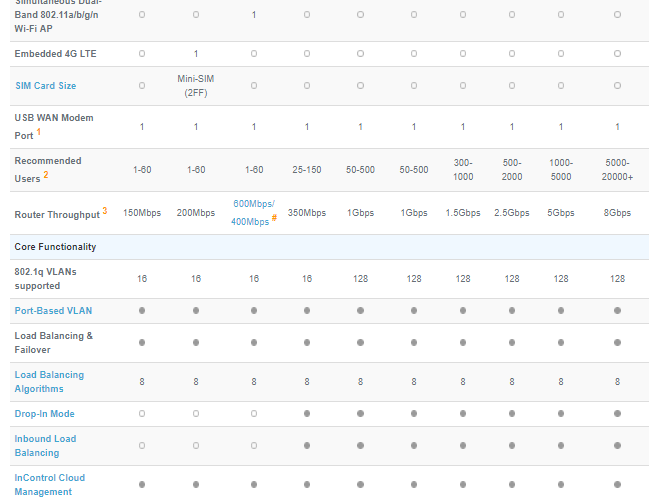
Task: Open the Inbound Load Balancing link
Action: (x=45, y=445)
